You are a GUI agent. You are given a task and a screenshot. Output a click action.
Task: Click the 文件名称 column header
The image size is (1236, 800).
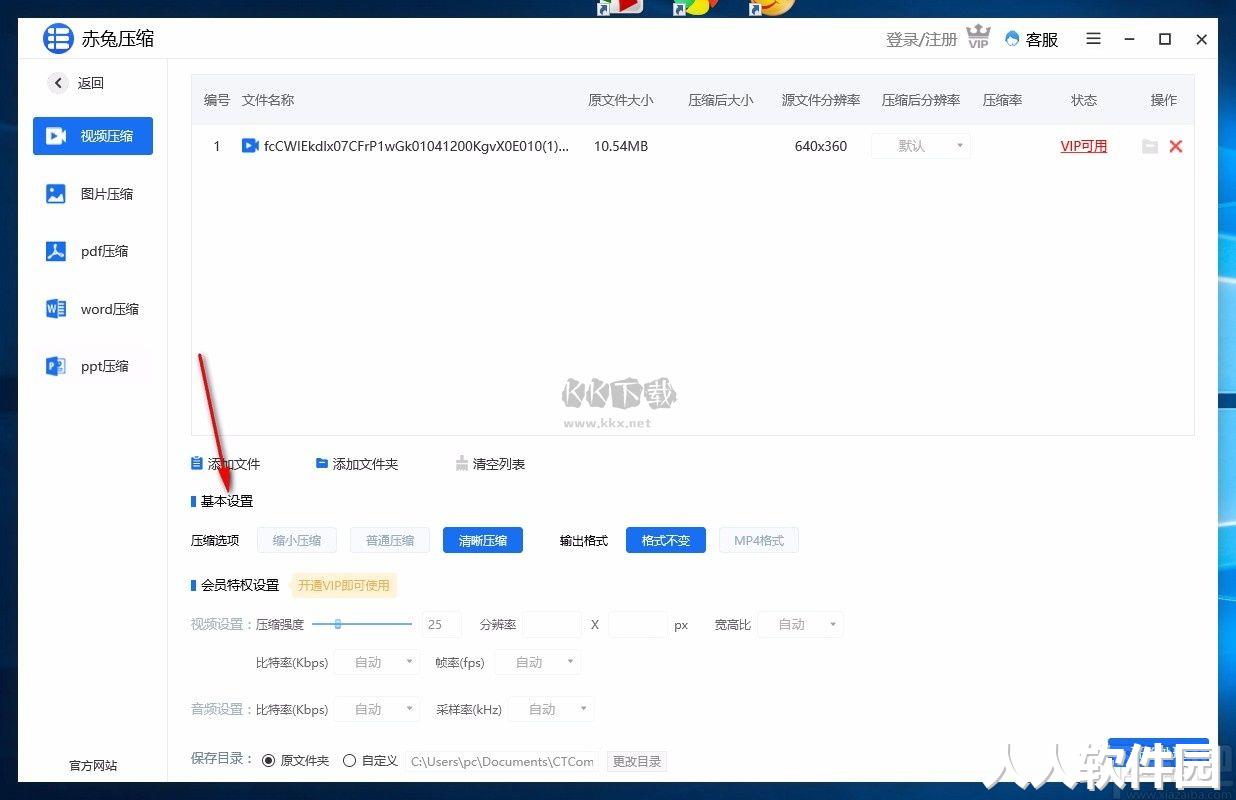pyautogui.click(x=268, y=100)
